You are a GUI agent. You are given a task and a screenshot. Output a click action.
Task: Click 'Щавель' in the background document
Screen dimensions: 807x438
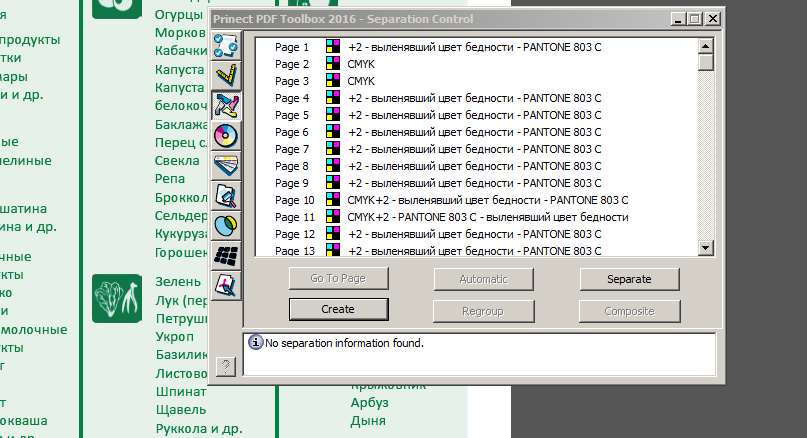tap(181, 410)
